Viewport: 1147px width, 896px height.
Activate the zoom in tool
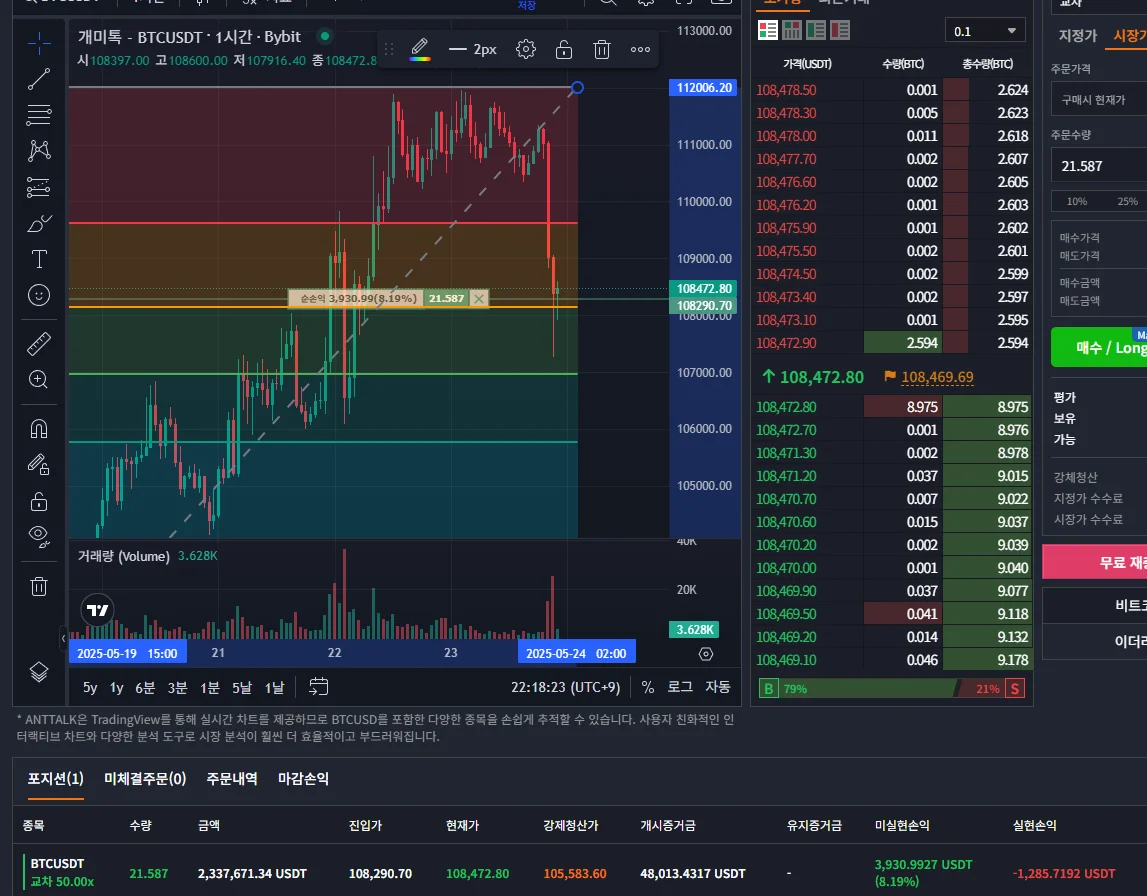click(x=39, y=380)
